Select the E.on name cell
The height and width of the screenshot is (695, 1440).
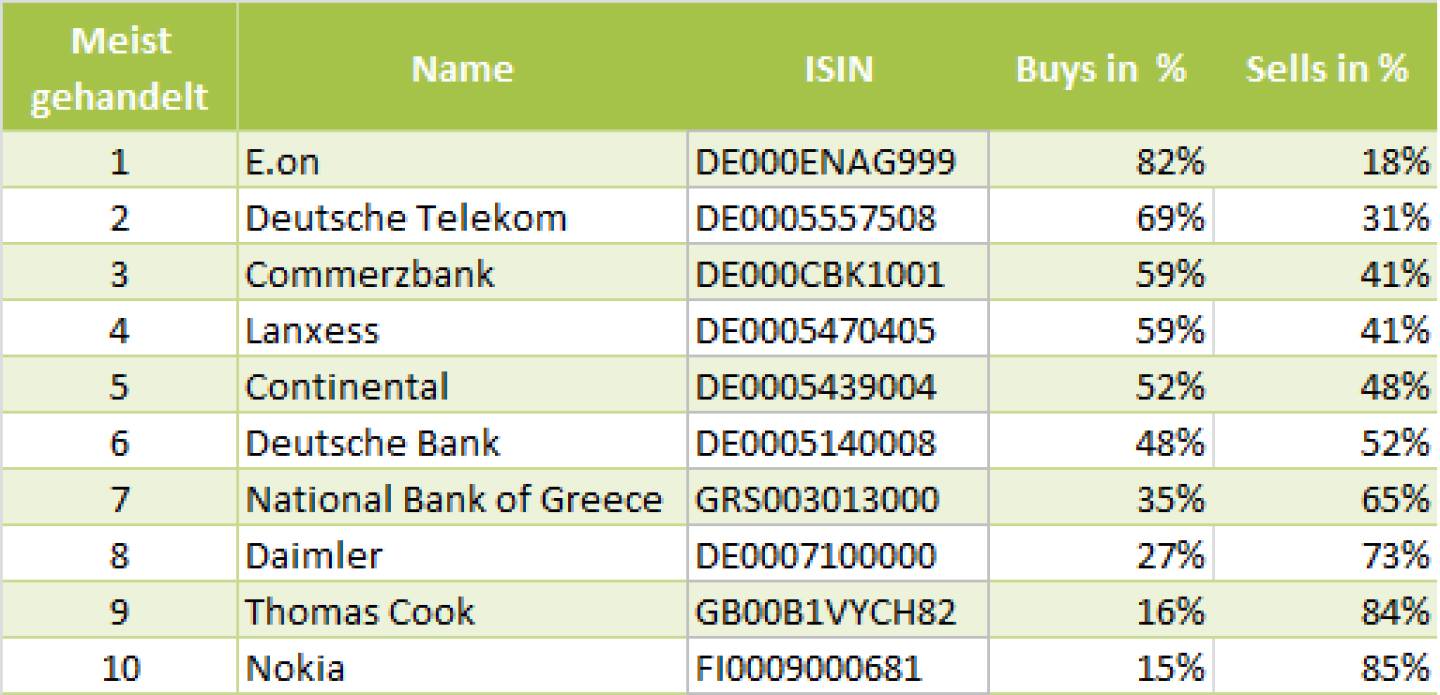(462, 160)
